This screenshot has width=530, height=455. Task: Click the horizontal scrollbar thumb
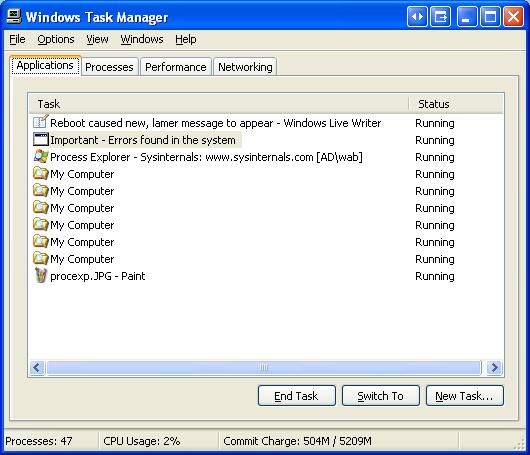pos(264,367)
